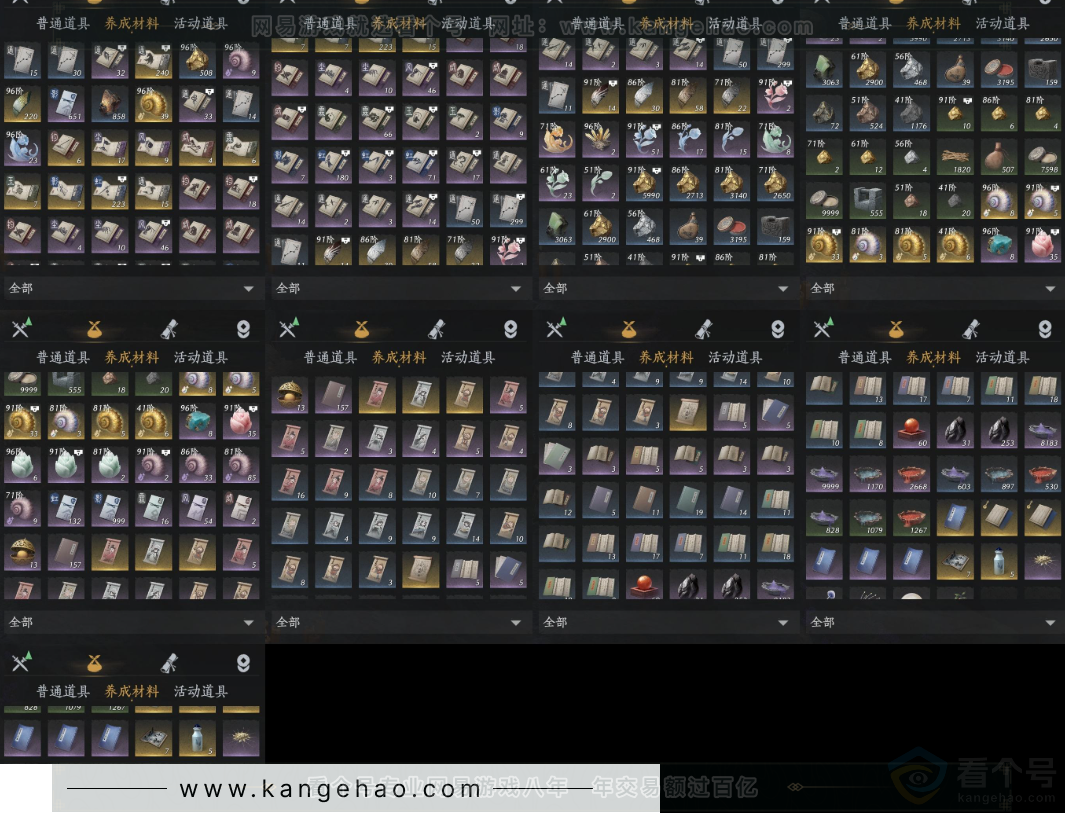The height and width of the screenshot is (813, 1065).
Task: Click the www.kangehao.com banner link
Action: (330, 789)
